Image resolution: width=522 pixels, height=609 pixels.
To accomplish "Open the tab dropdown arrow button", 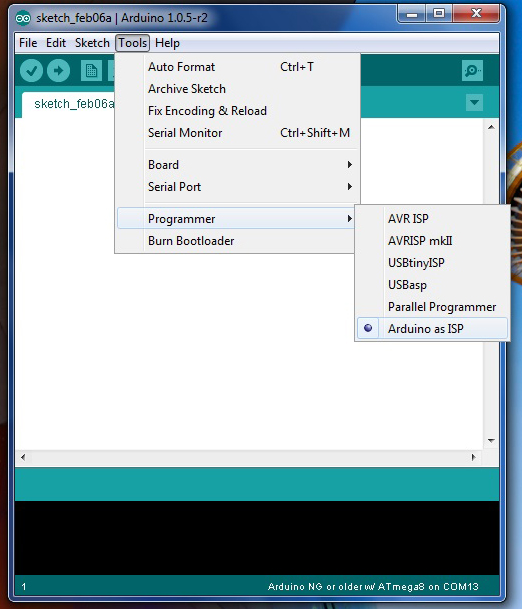I will coord(474,103).
